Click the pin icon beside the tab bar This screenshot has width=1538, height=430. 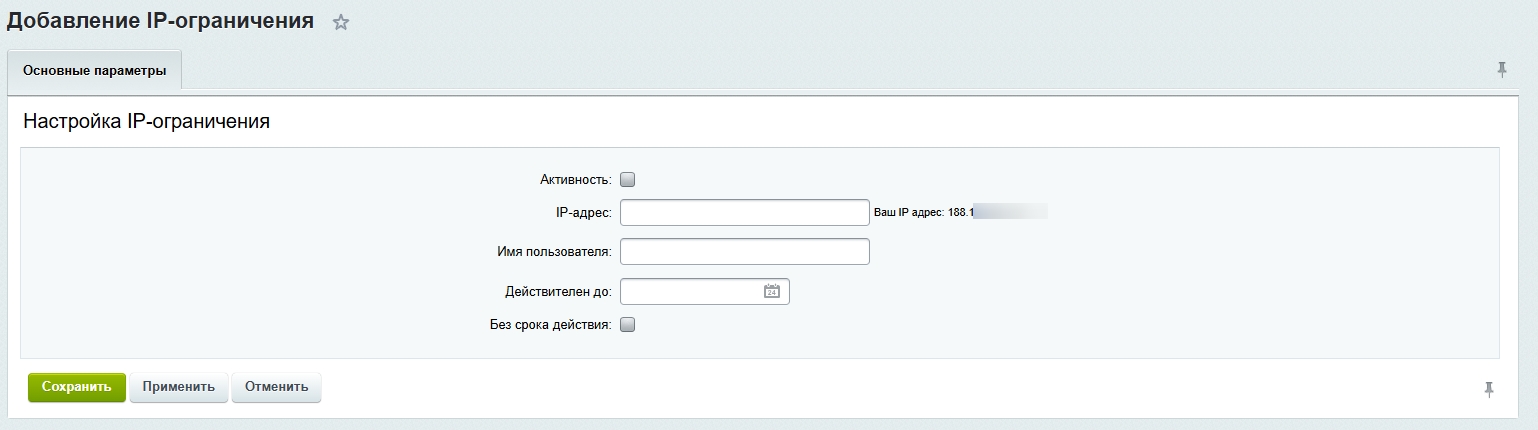pos(1501,69)
